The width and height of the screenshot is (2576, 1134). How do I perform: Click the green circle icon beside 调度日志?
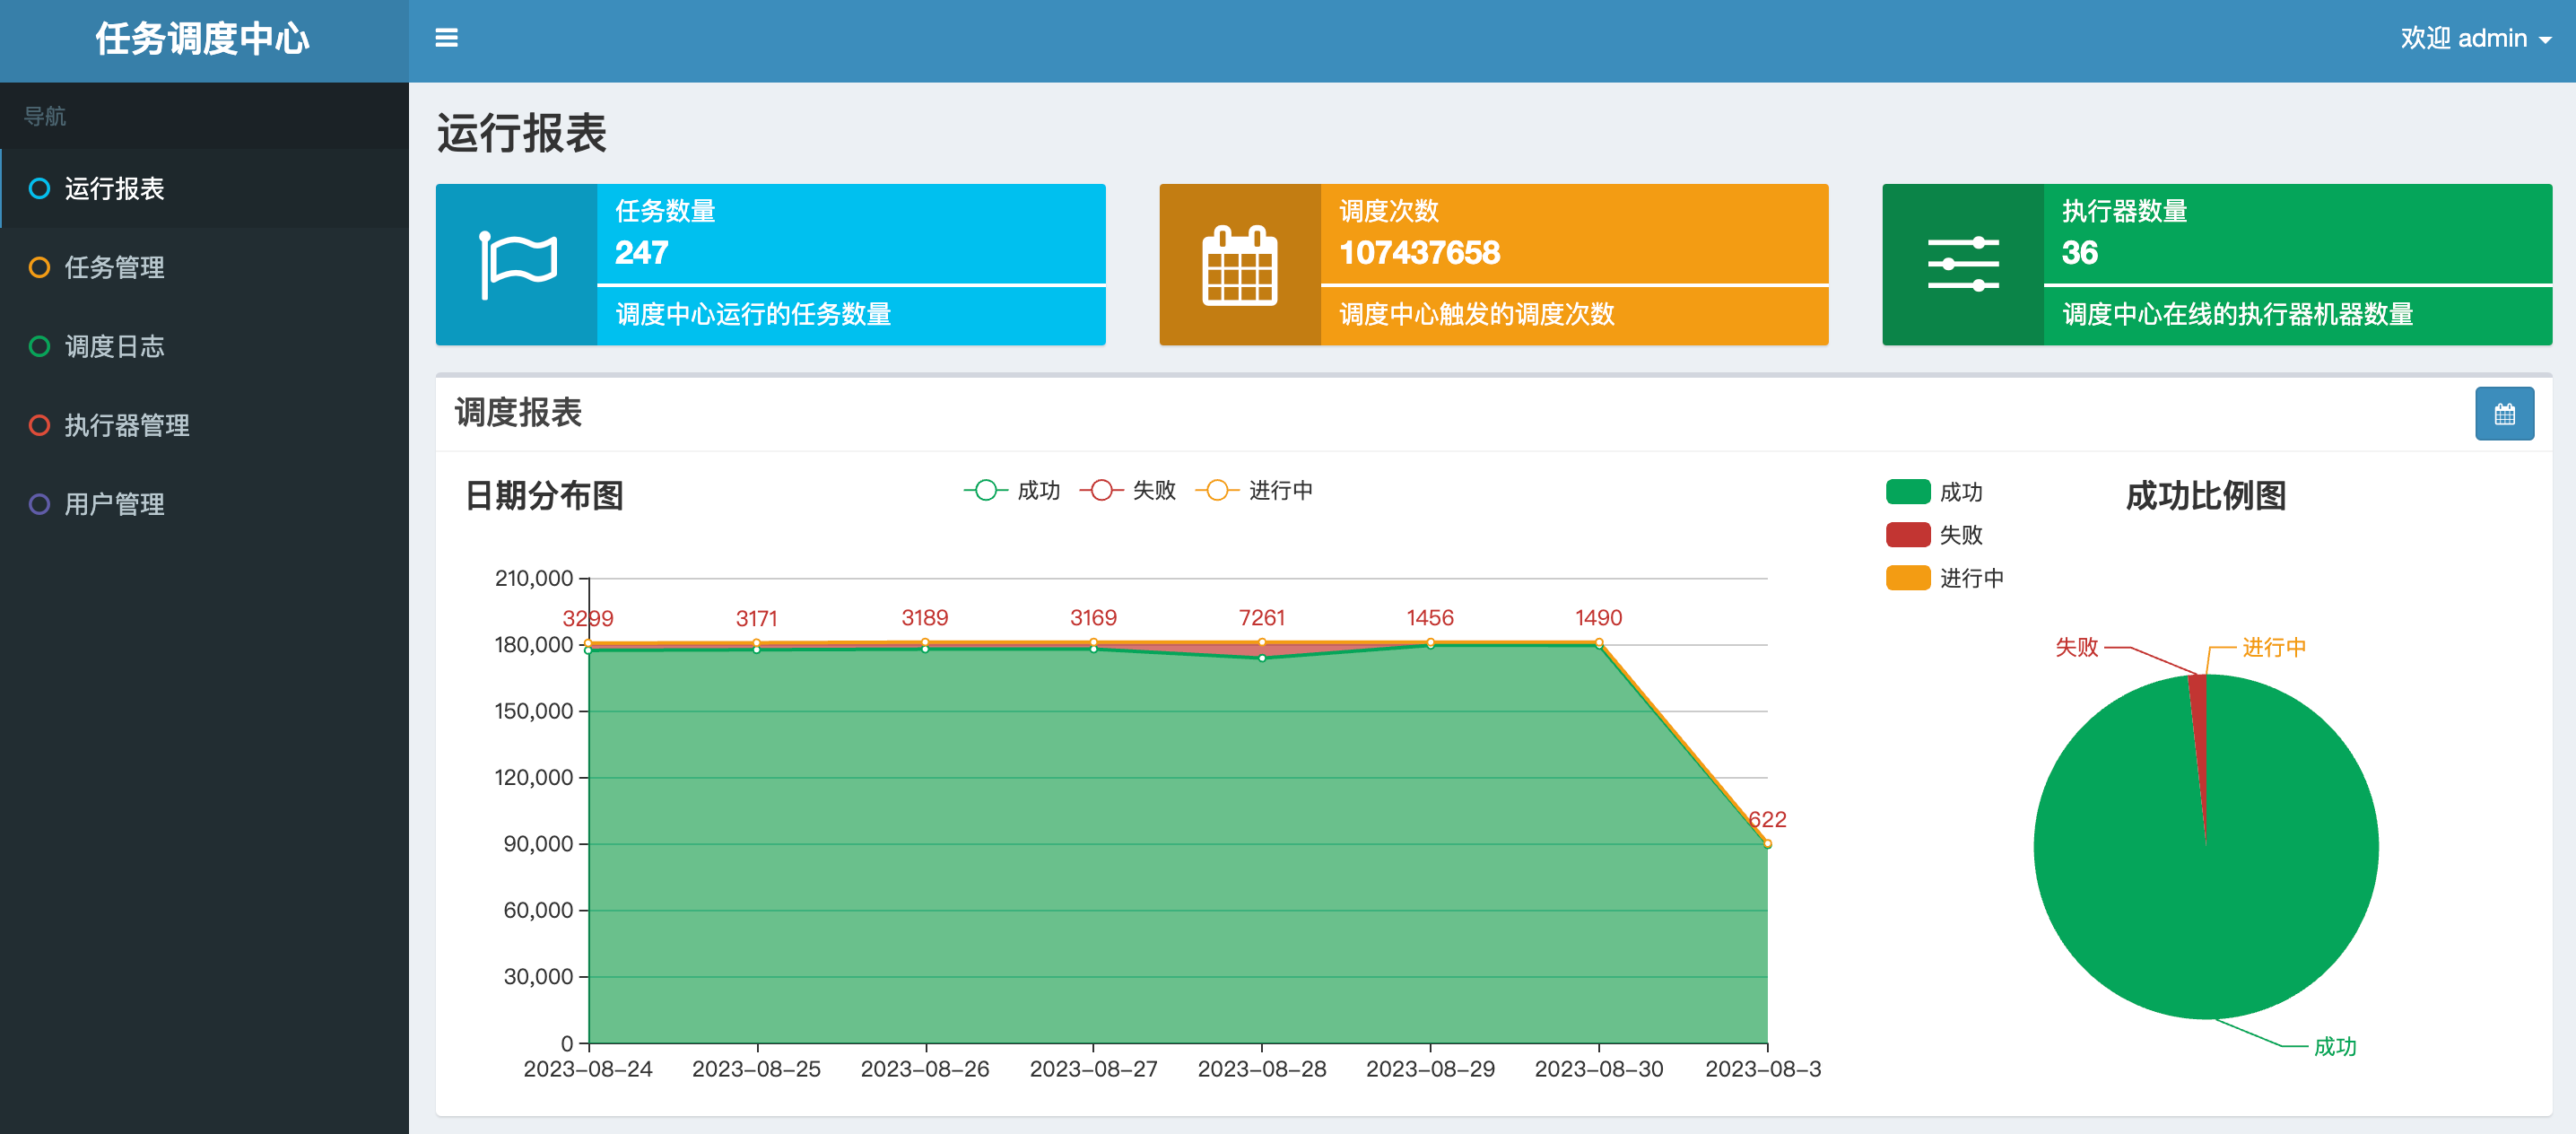coord(39,346)
